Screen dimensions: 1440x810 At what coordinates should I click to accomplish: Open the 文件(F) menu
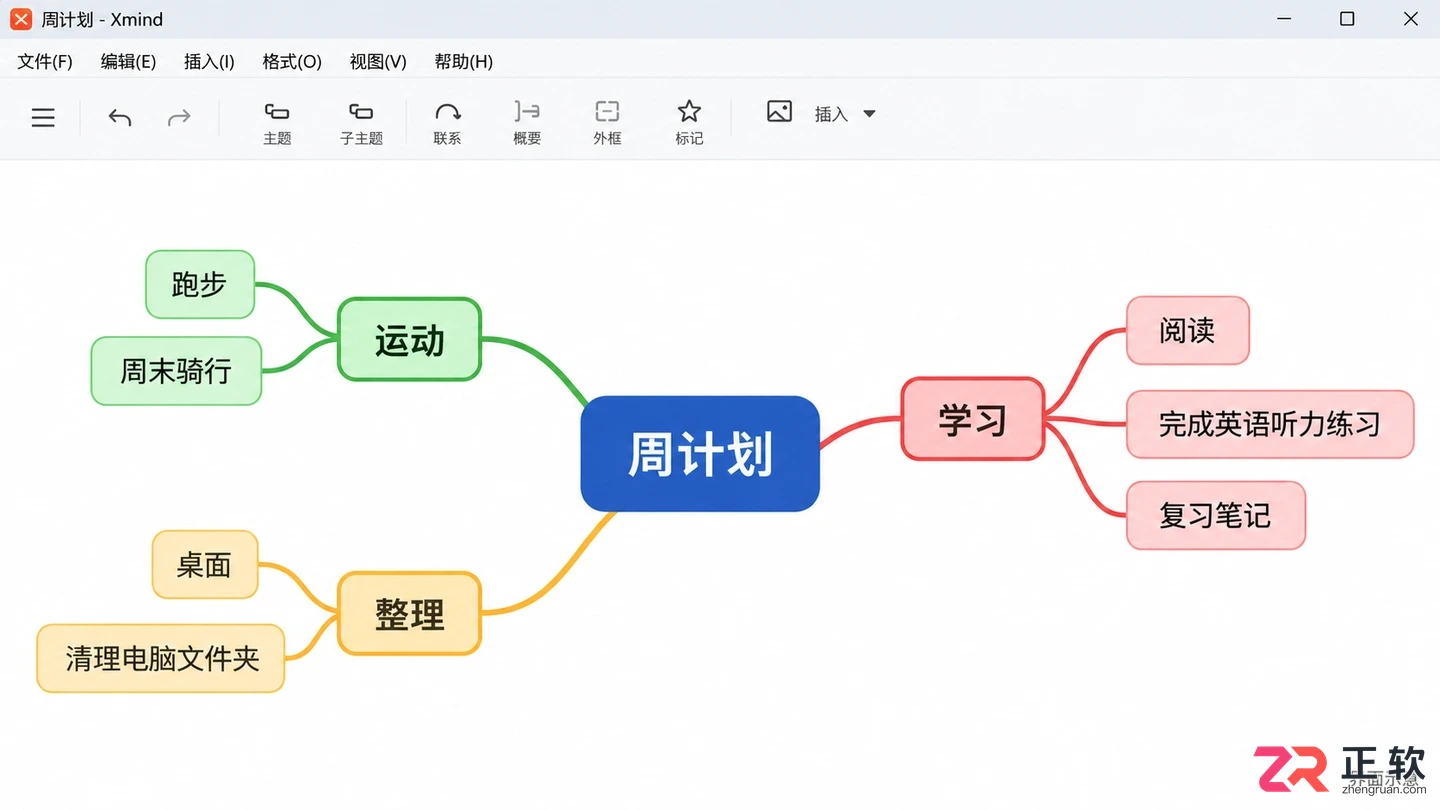[45, 62]
